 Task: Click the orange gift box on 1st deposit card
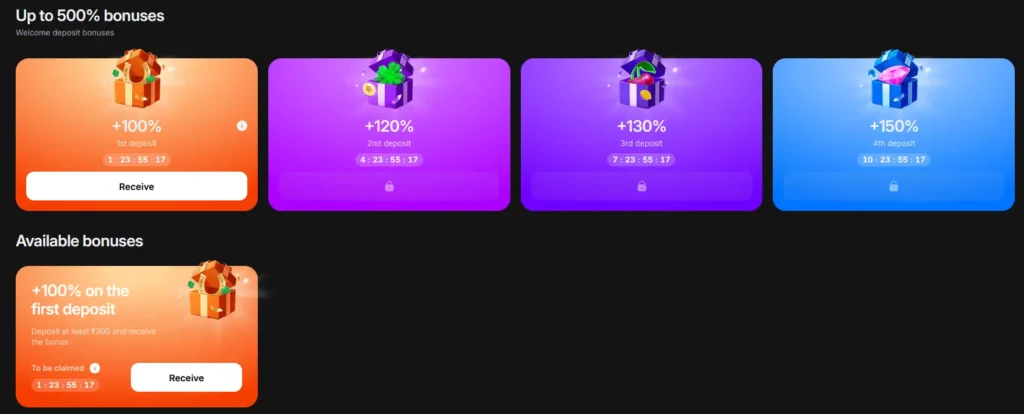point(136,78)
